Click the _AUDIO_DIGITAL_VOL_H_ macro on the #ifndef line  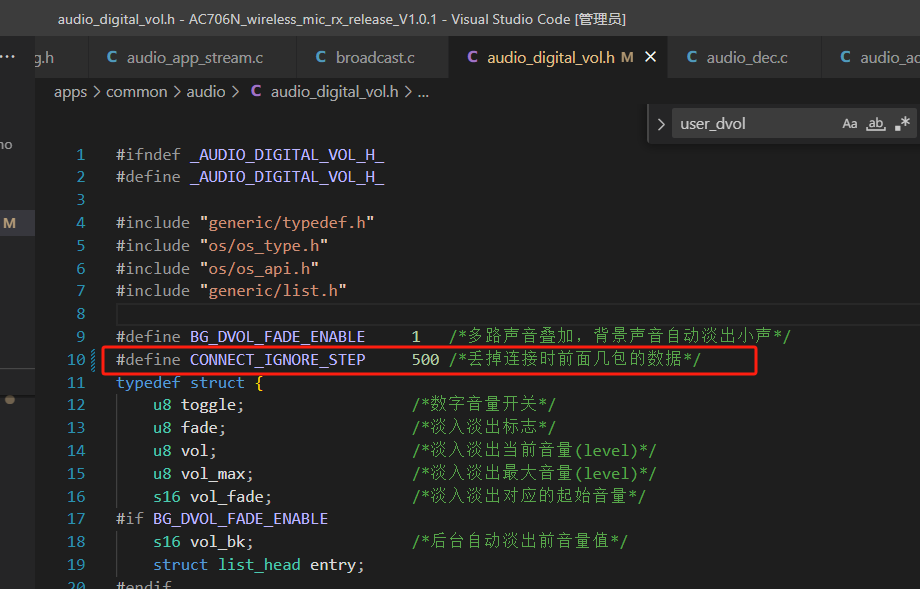click(x=287, y=155)
